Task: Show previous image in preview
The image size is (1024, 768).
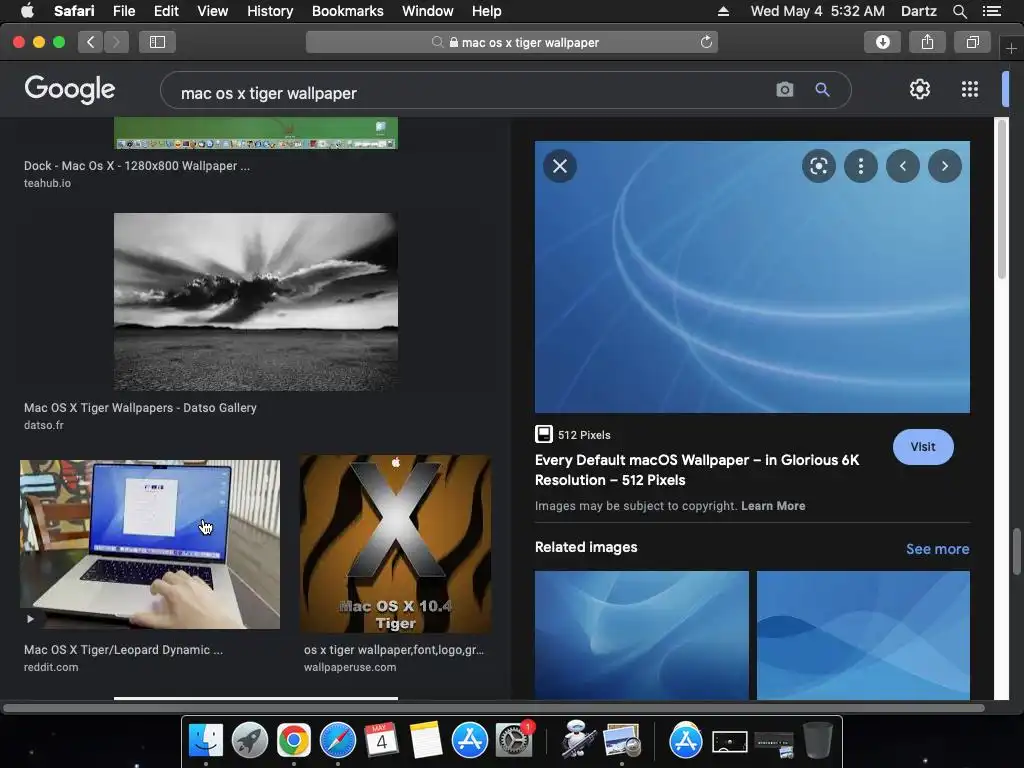Action: pos(903,166)
